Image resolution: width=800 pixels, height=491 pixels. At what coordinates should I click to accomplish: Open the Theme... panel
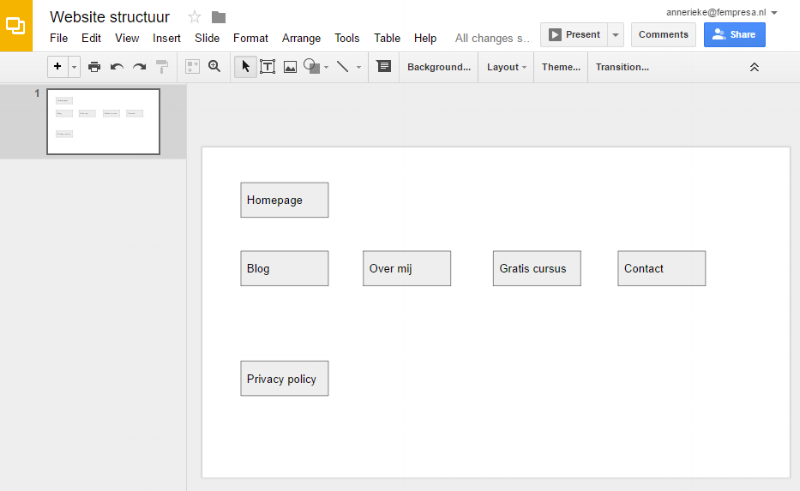[x=561, y=67]
